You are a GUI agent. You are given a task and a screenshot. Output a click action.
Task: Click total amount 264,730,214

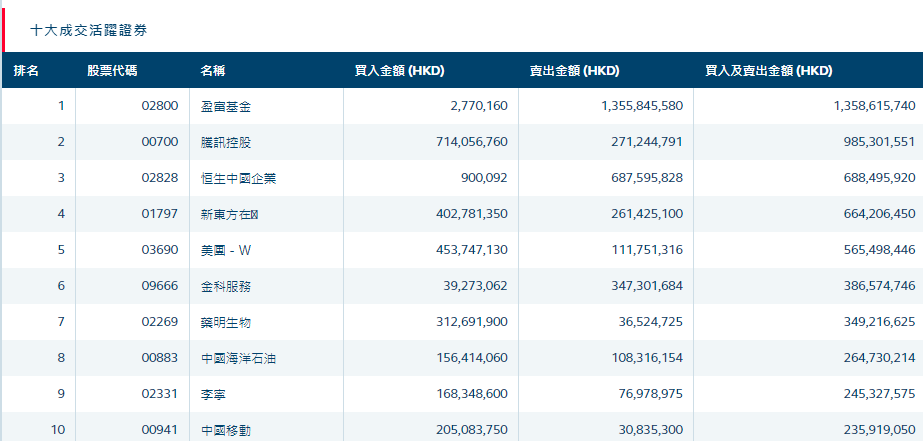click(x=880, y=357)
